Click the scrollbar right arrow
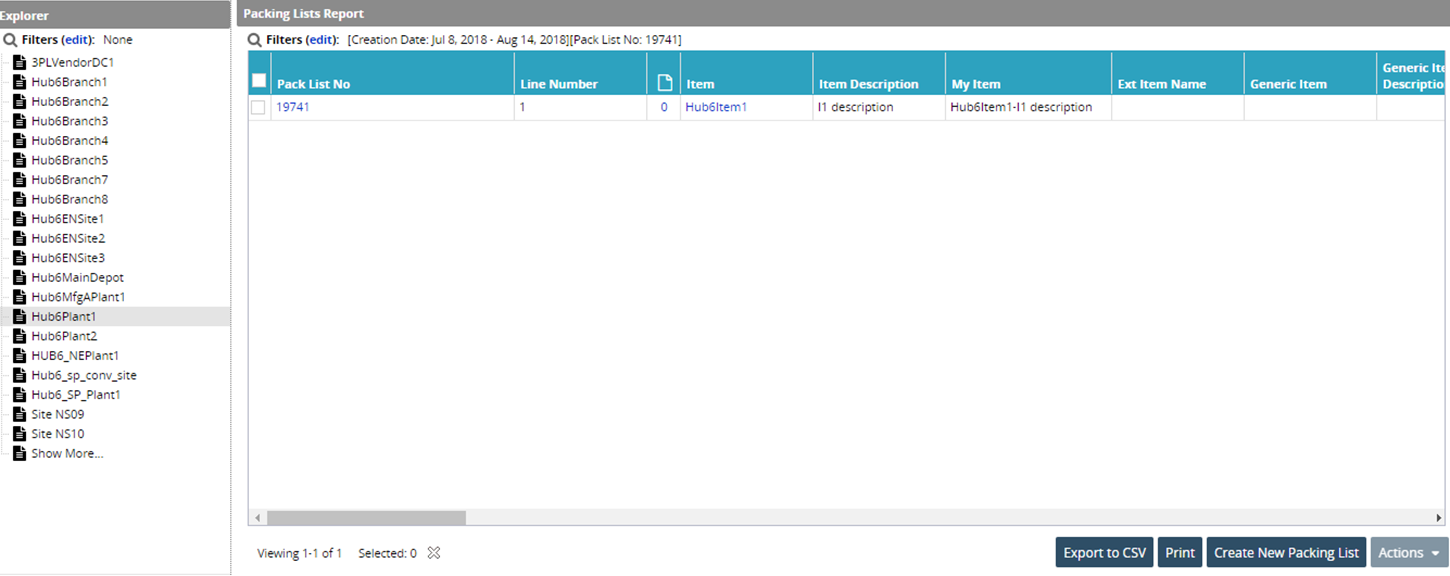Viewport: 1450px width, 576px height. coord(1439,518)
